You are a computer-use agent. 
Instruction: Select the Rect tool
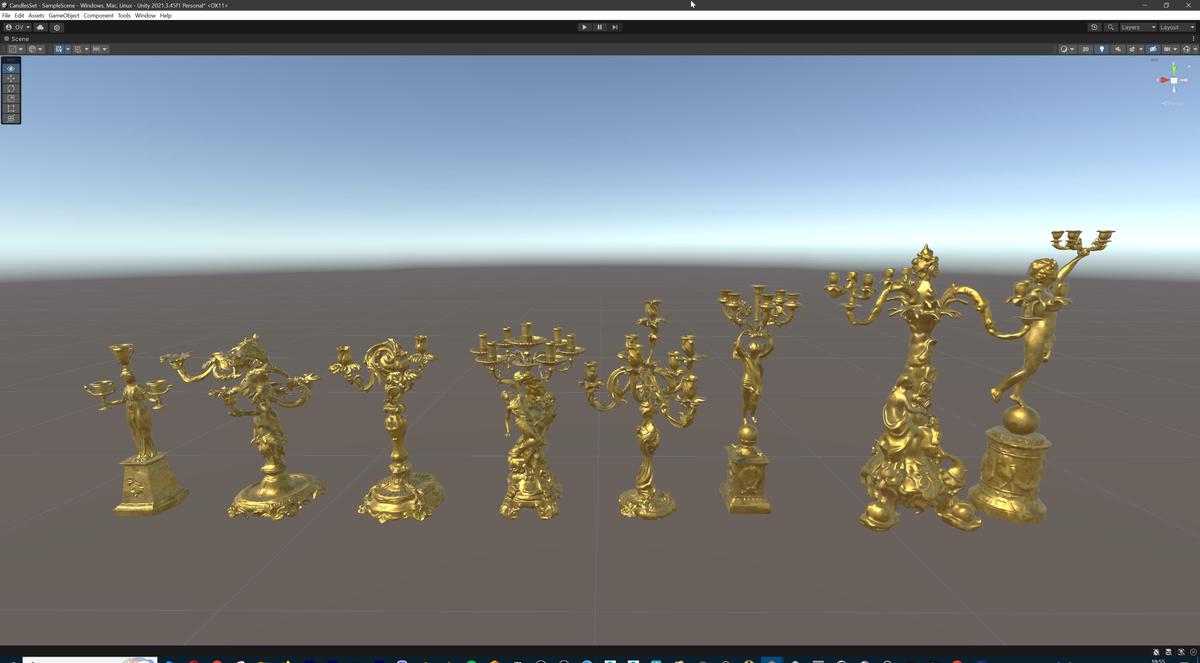pos(11,108)
